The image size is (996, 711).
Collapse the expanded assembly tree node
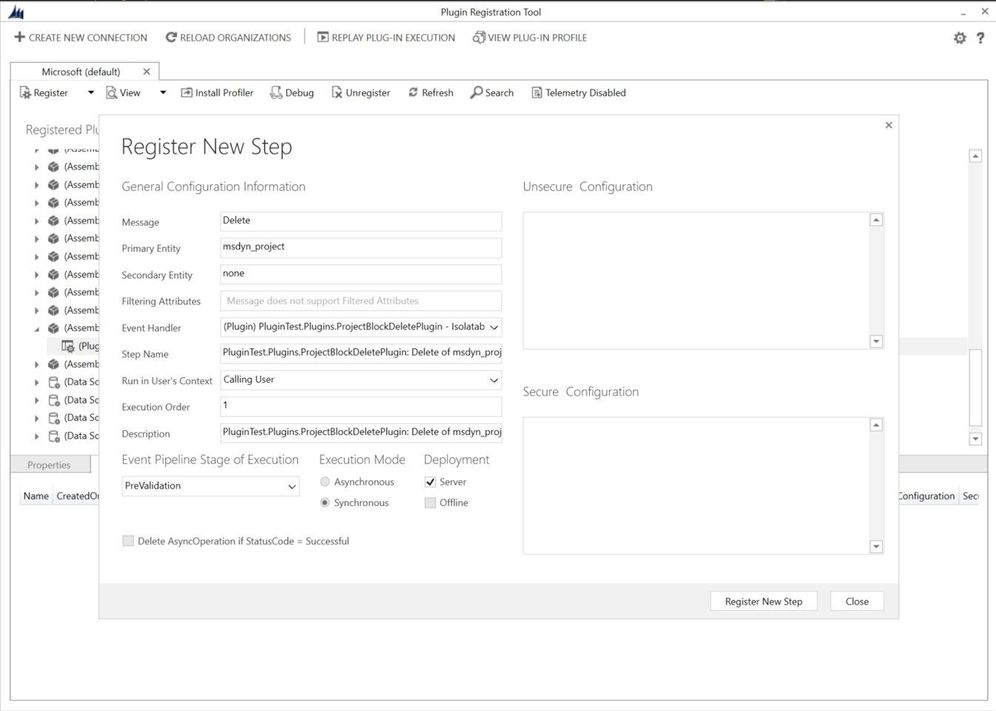coord(36,328)
